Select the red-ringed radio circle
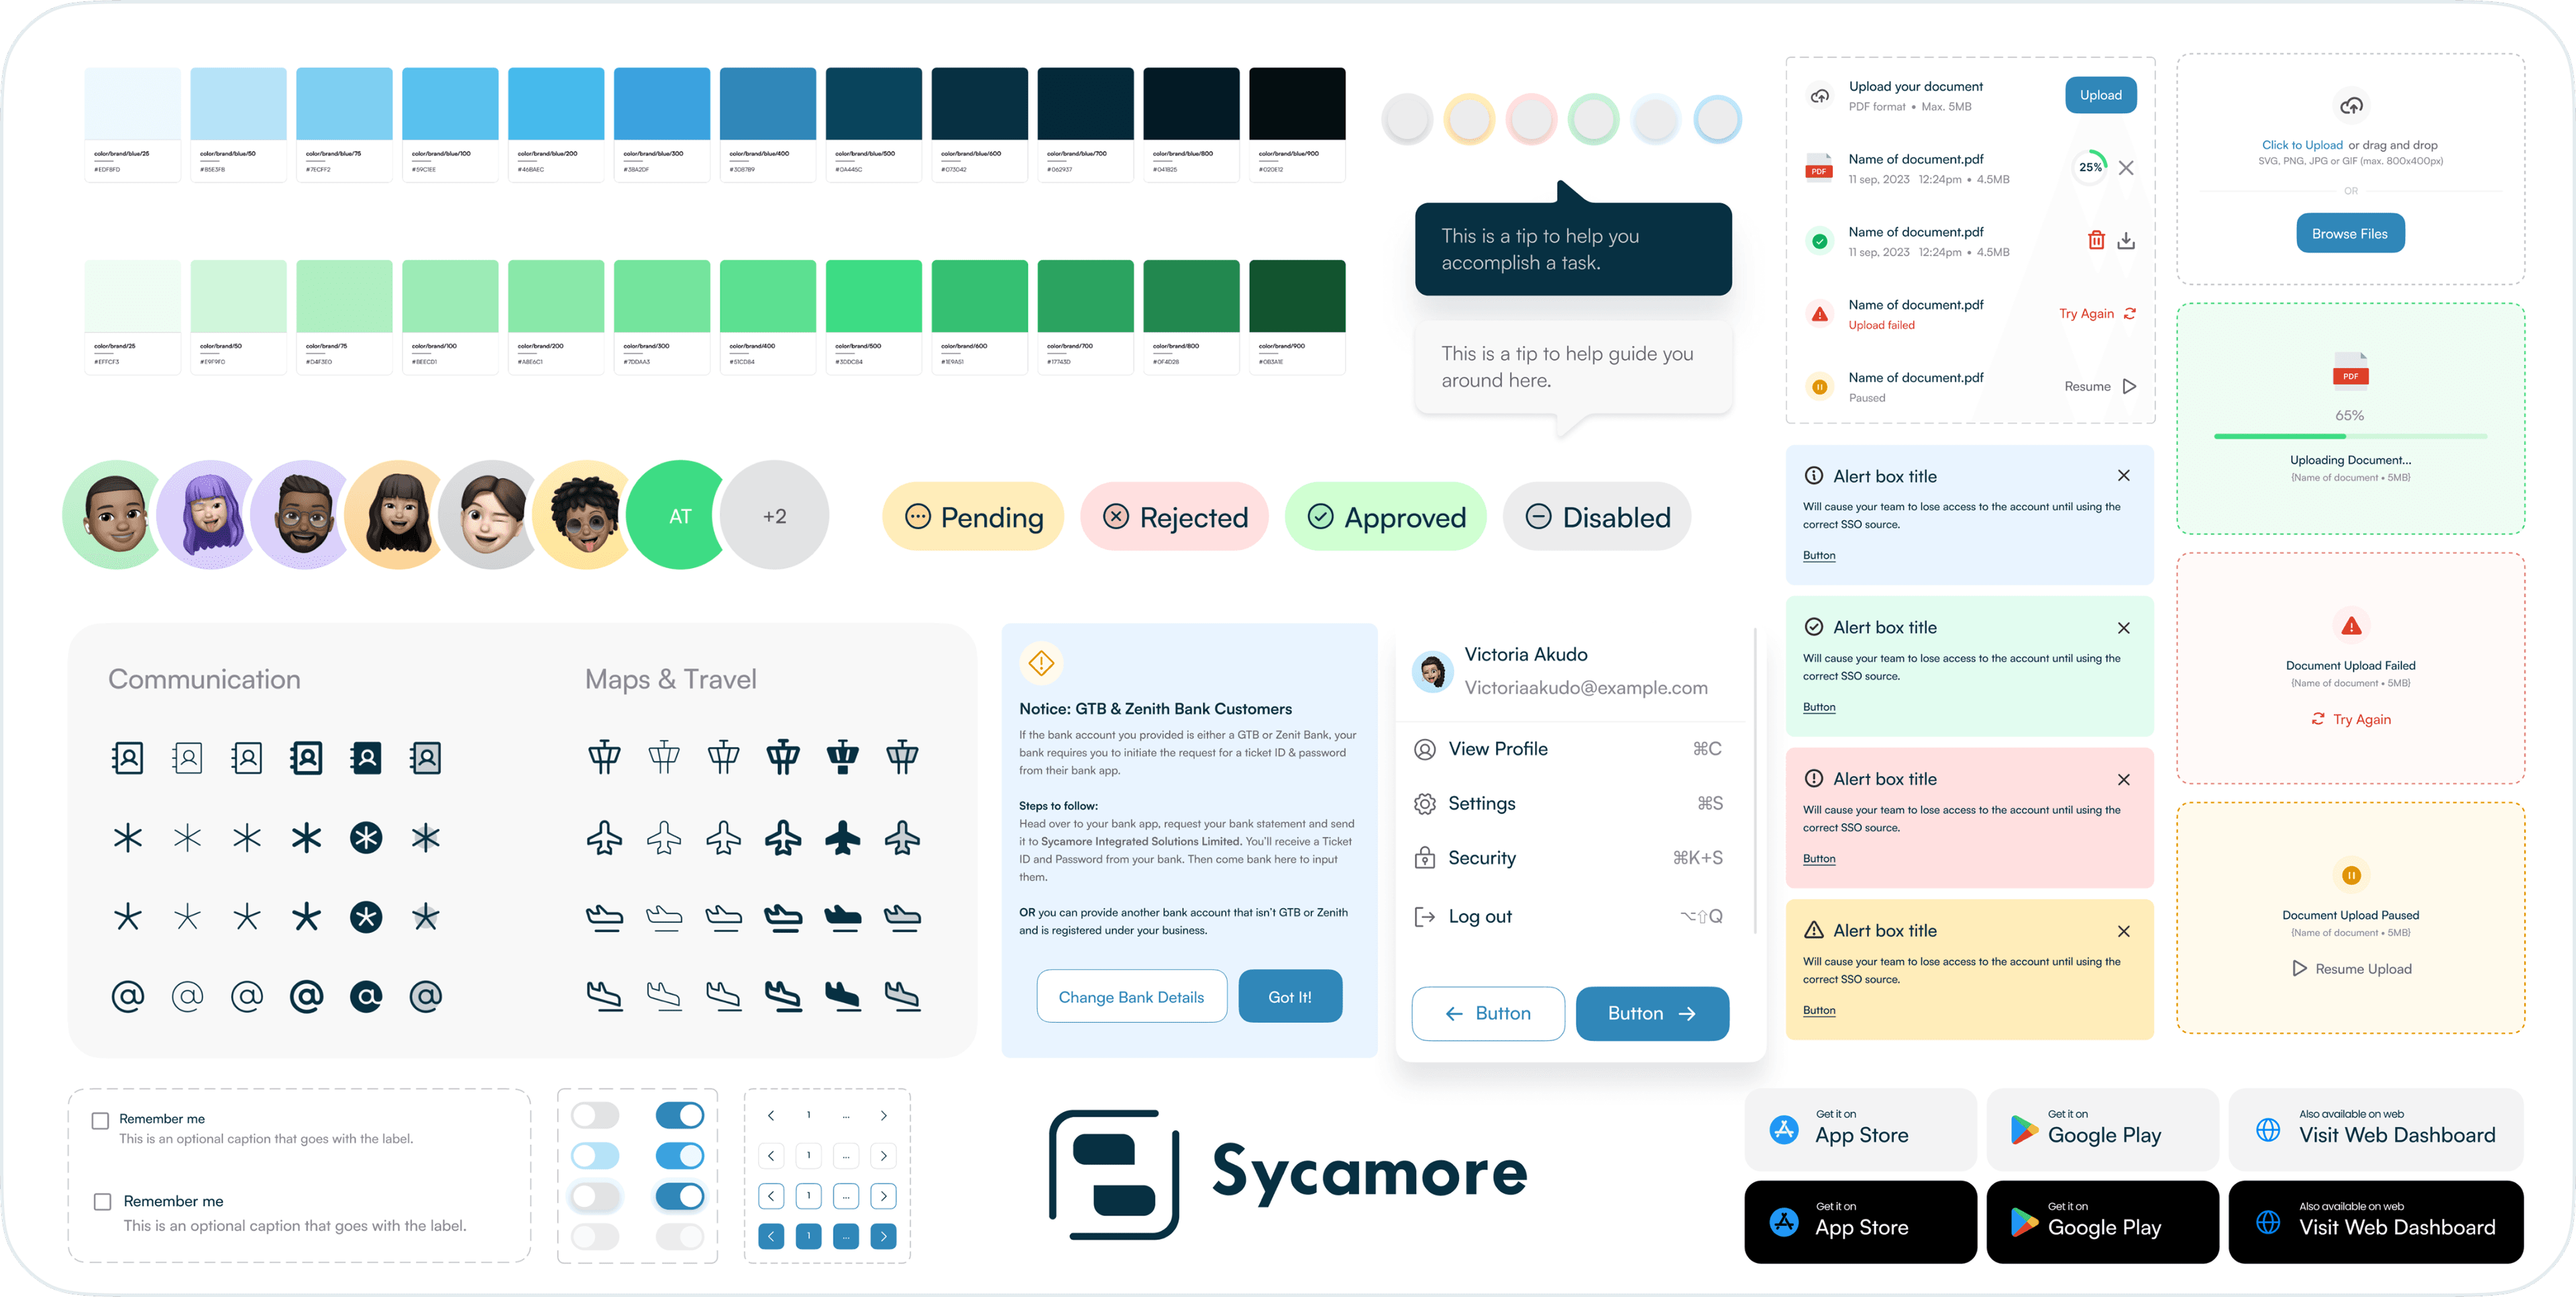Image resolution: width=2576 pixels, height=1297 pixels. 1531,120
